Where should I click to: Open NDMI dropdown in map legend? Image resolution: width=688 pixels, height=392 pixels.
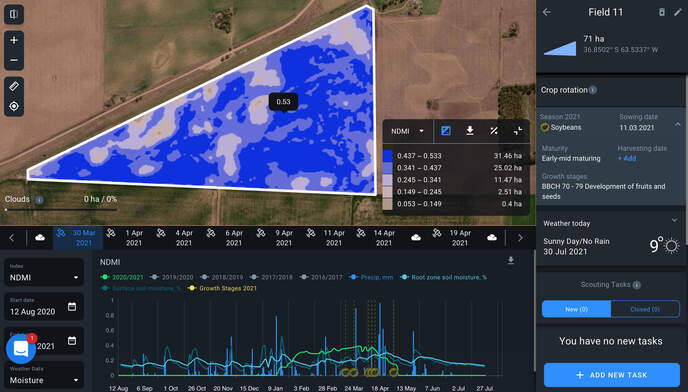click(407, 131)
